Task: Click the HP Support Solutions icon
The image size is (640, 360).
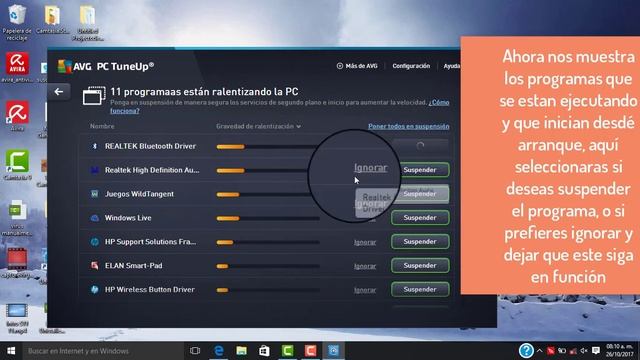Action: click(94, 242)
